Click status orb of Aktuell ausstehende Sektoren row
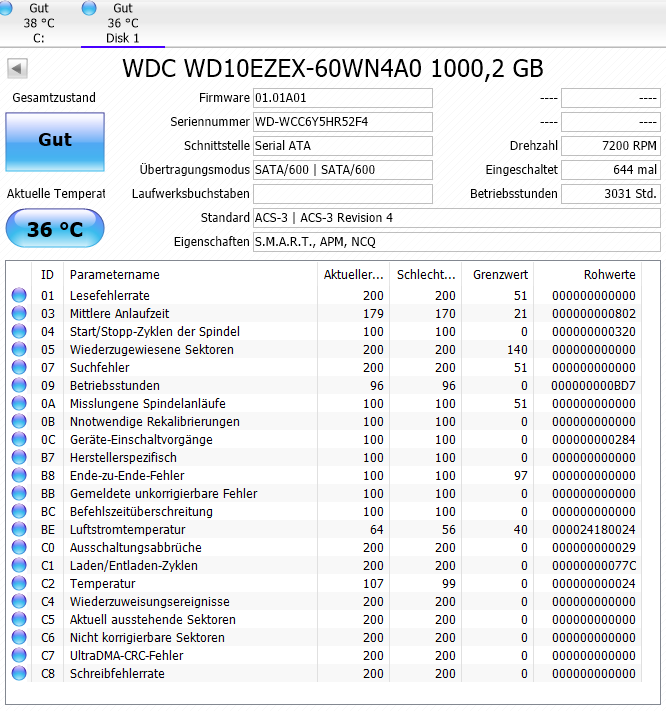 pyautogui.click(x=19, y=619)
